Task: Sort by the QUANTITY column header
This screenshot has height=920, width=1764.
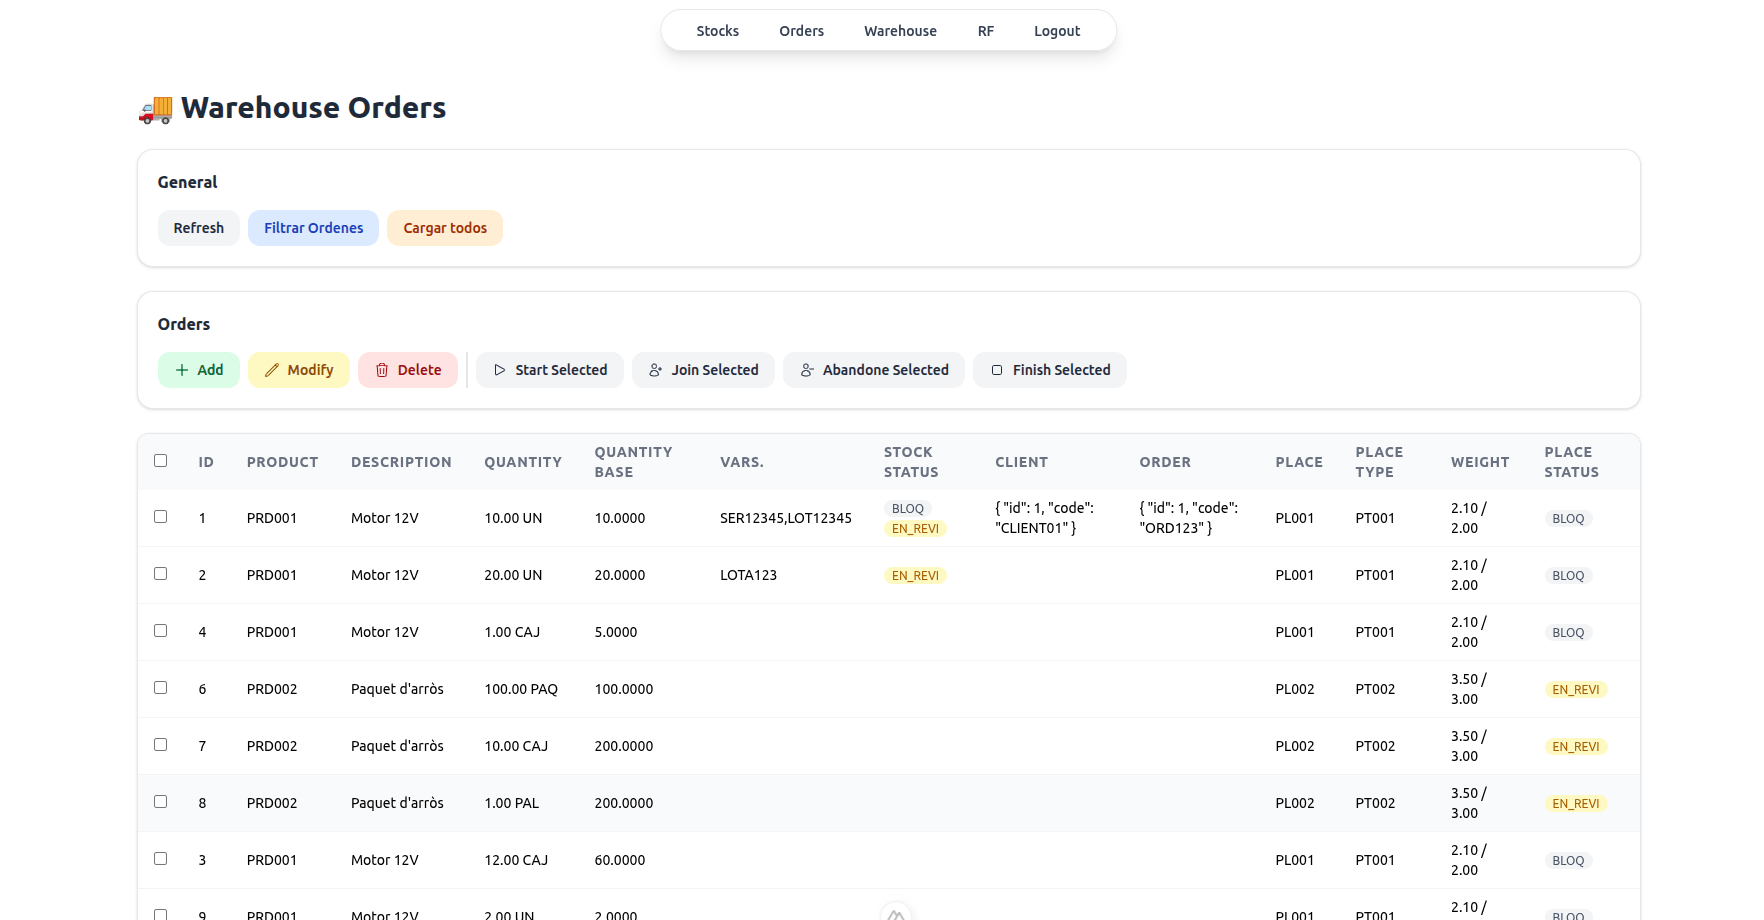Action: tap(523, 462)
